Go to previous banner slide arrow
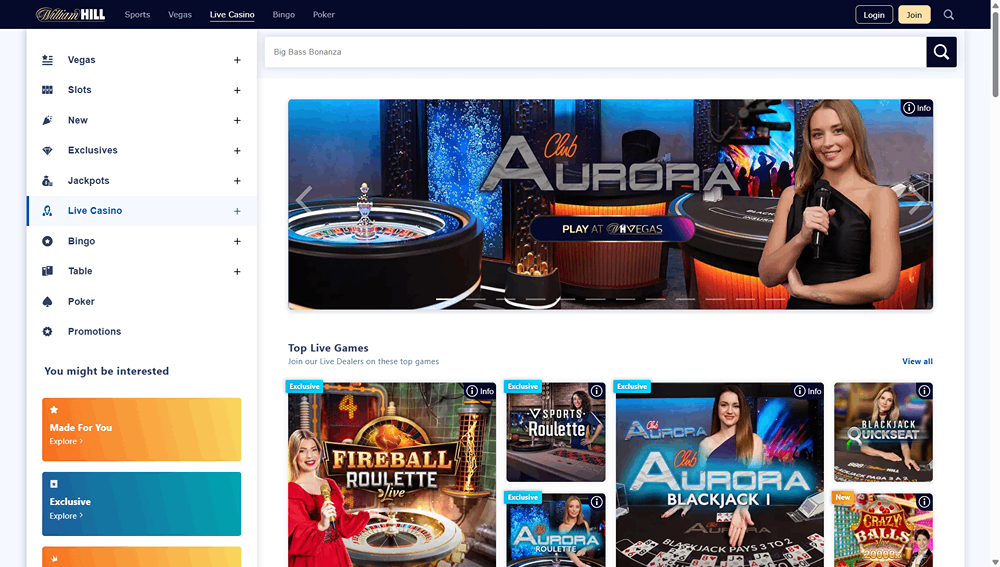Viewport: 1000px width, 567px height. click(x=304, y=199)
